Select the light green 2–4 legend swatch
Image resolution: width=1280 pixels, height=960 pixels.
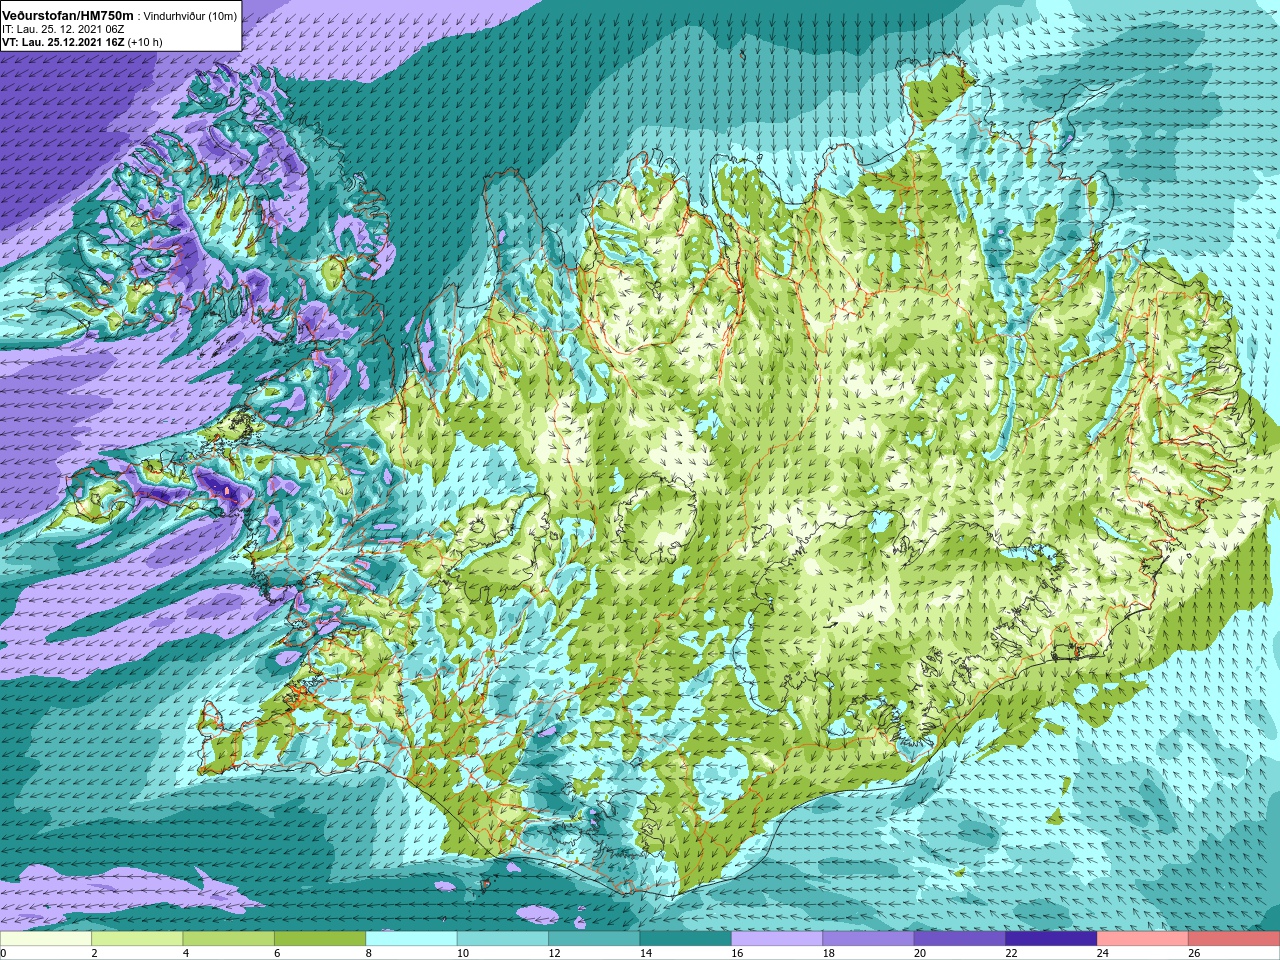tap(137, 939)
